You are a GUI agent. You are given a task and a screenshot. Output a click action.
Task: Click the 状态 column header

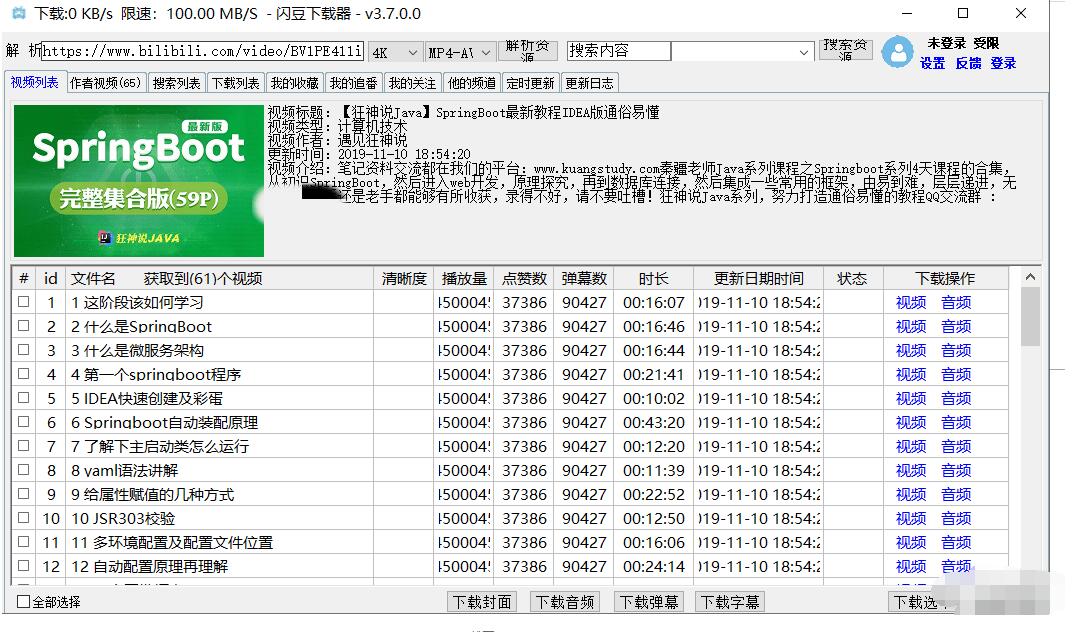coord(852,279)
